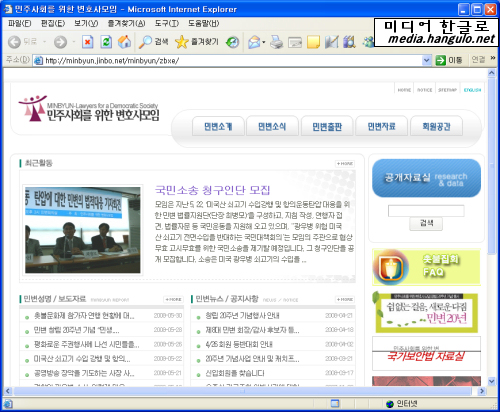The height and width of the screenshot is (412, 500).
Task: Click the Back arrow toolbar button
Action: (14, 42)
